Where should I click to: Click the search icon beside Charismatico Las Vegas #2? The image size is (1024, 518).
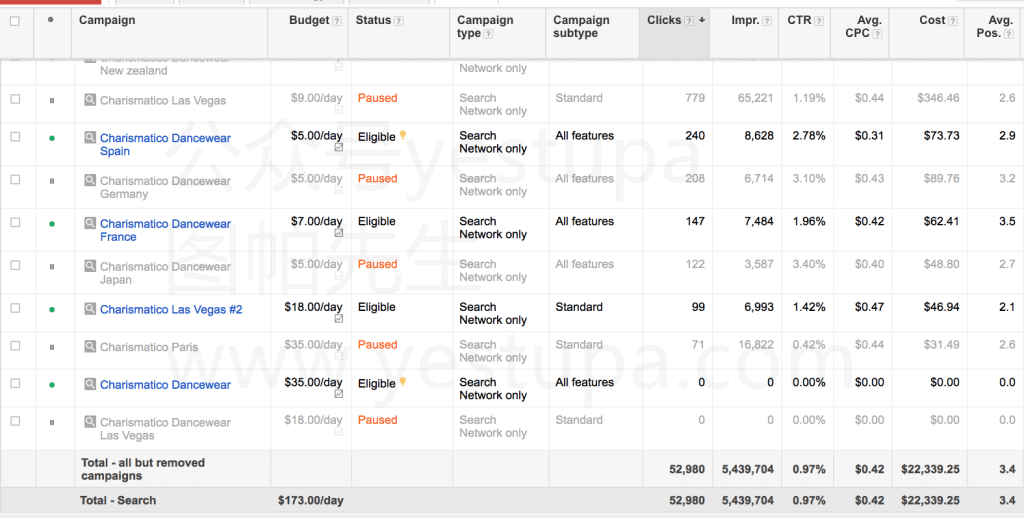click(x=90, y=309)
